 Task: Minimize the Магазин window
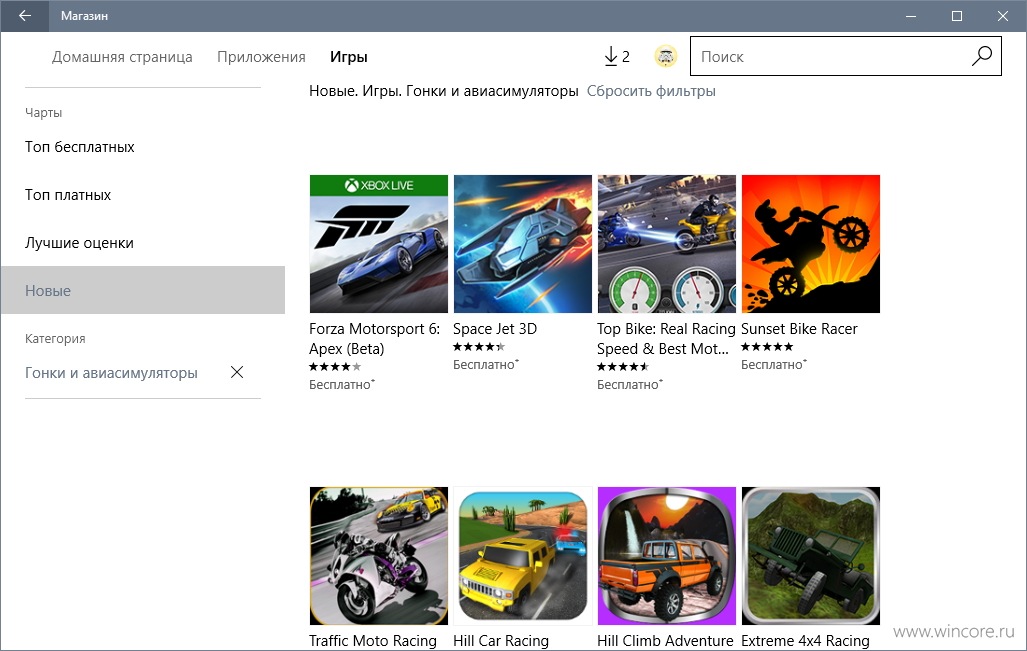coord(911,16)
